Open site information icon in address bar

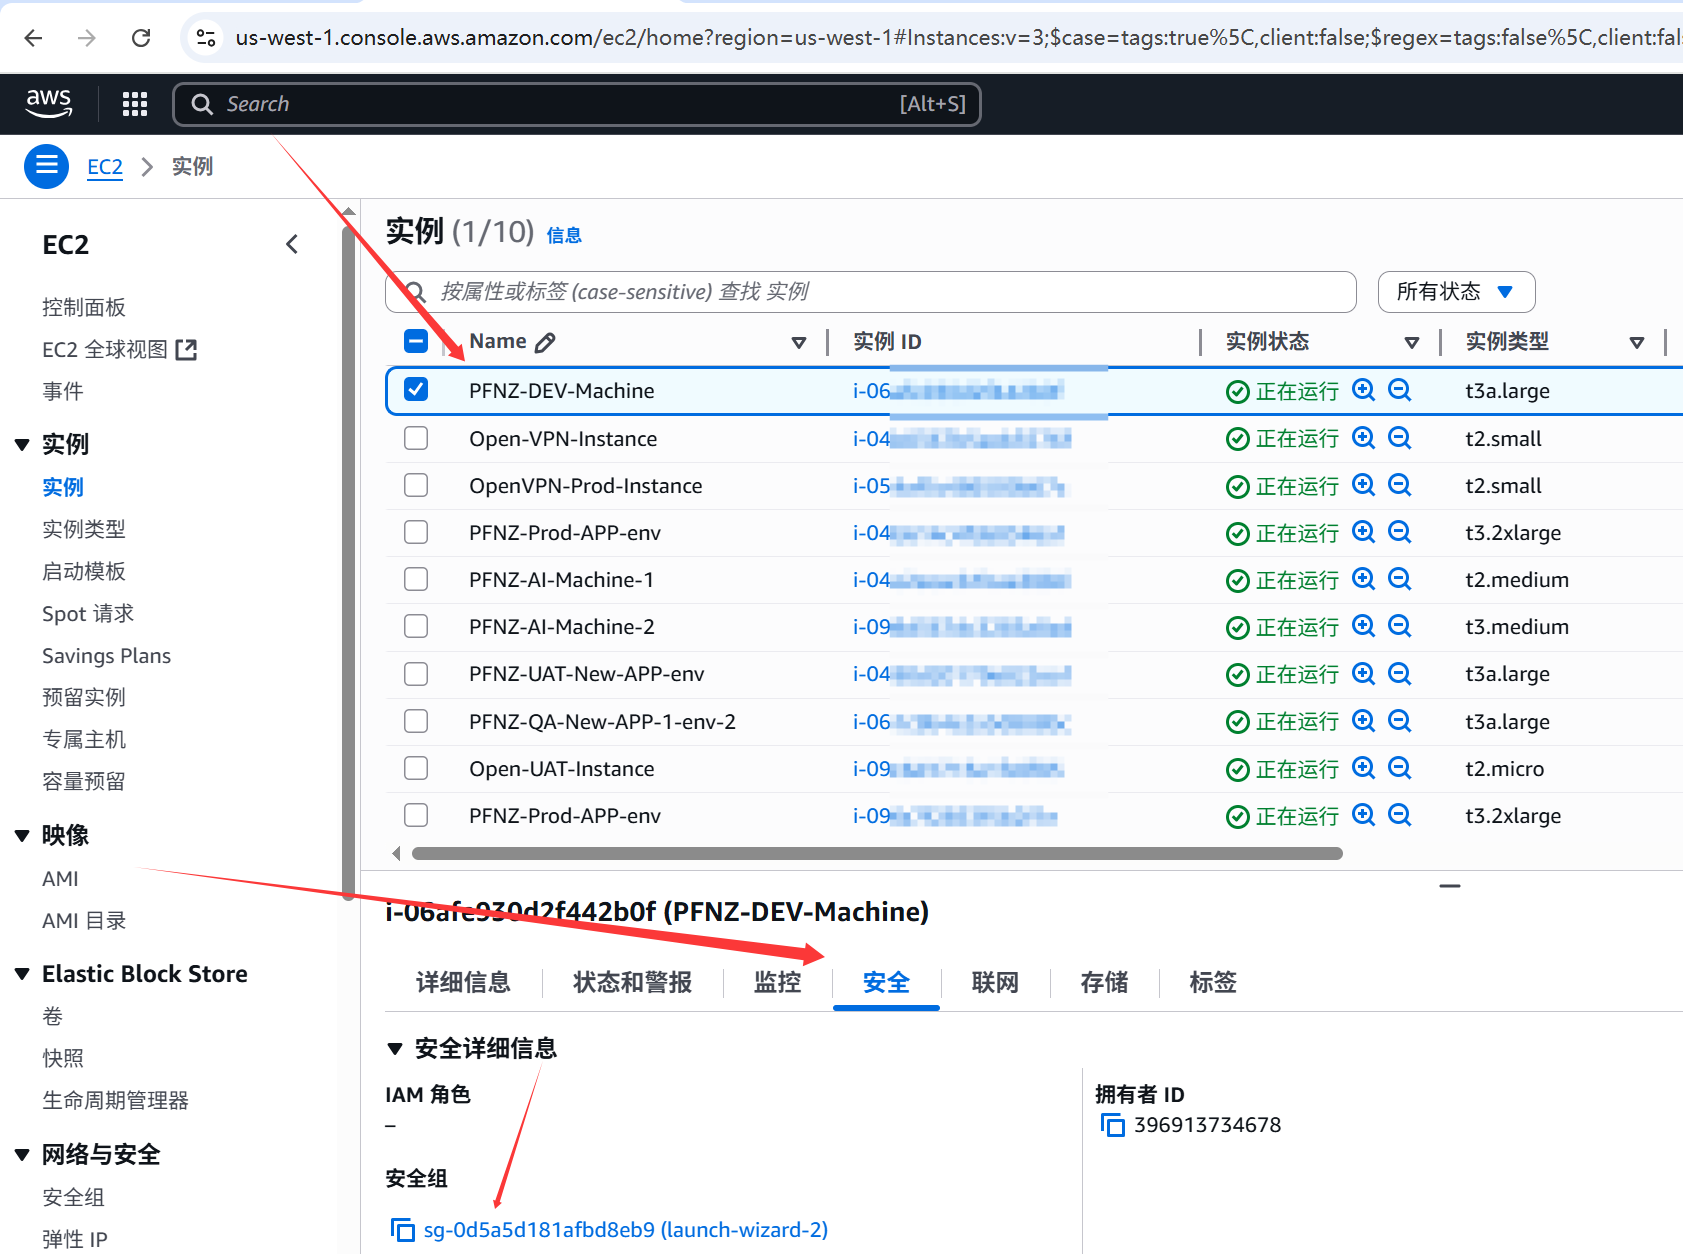206,38
